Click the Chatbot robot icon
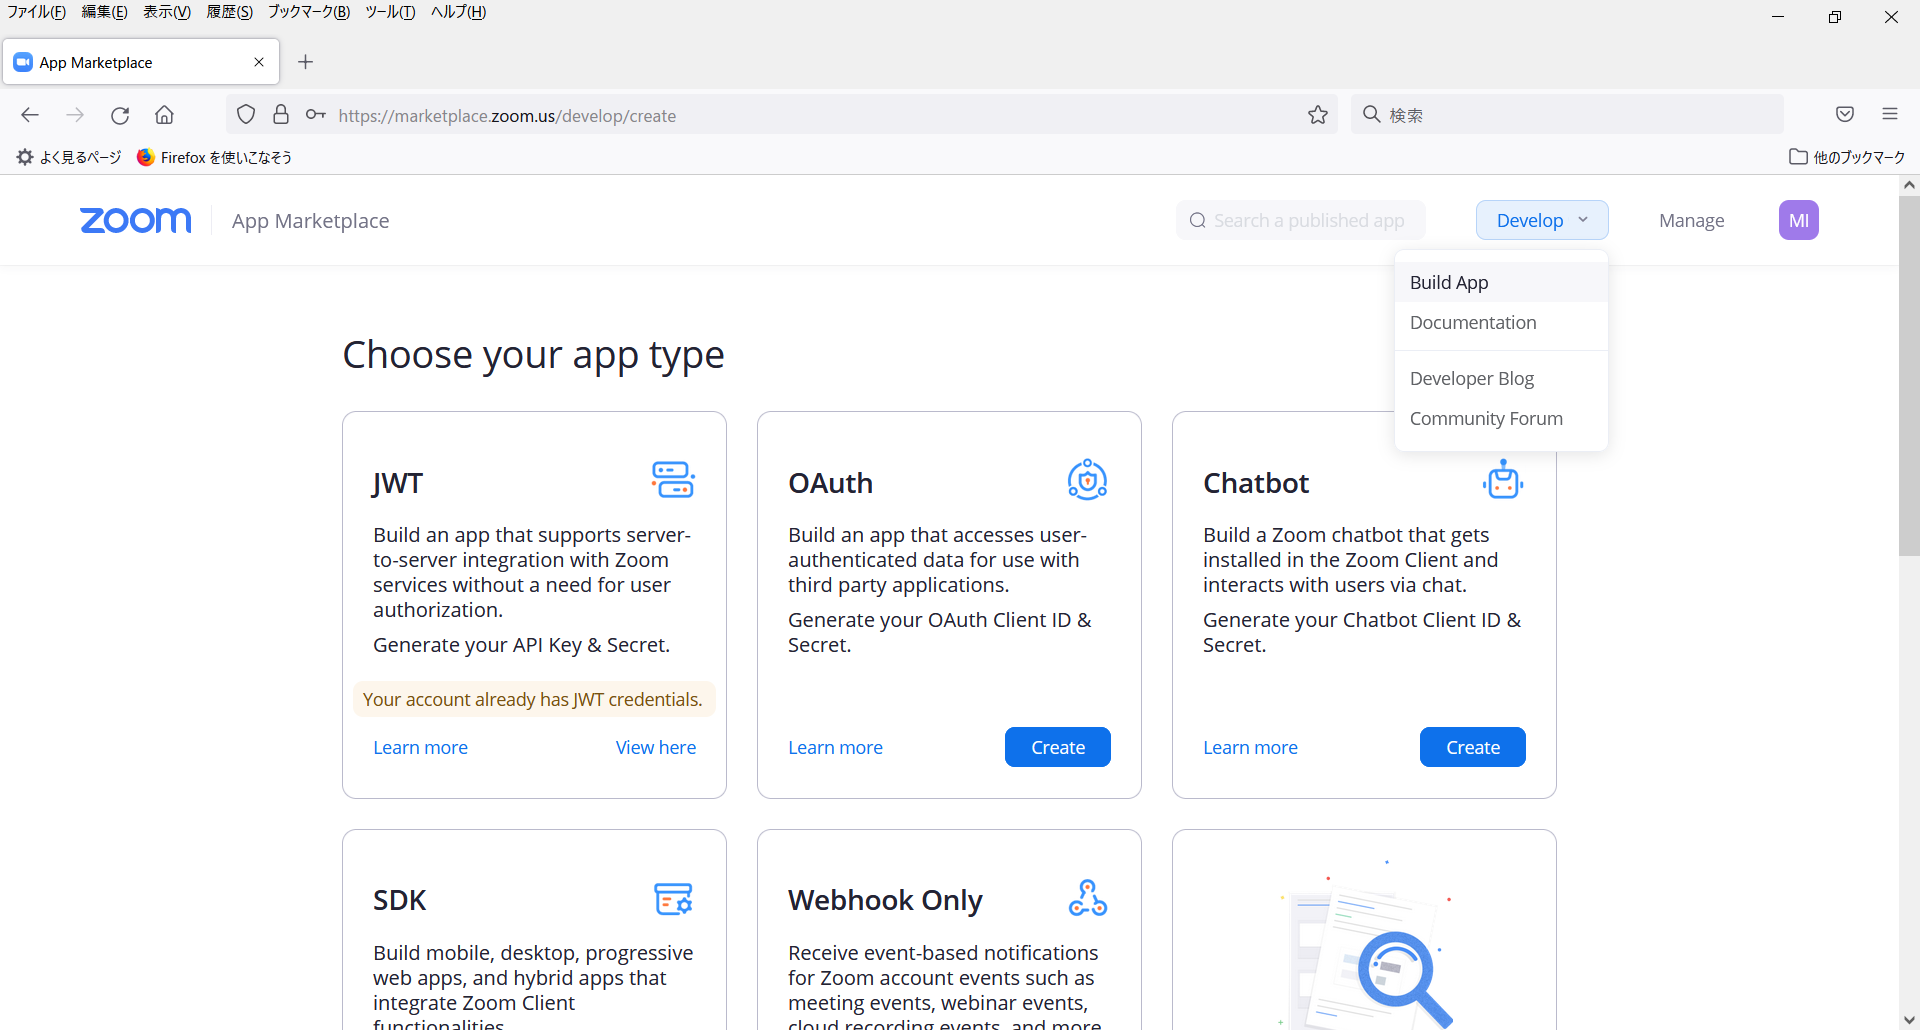Viewport: 1920px width, 1030px height. click(1502, 480)
